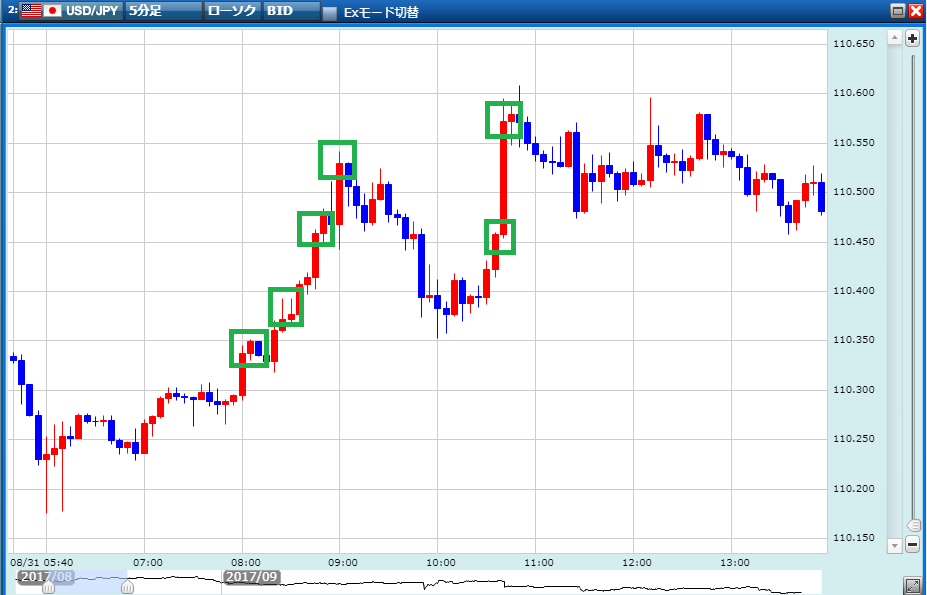Click the 110.350 price axis label
Screen dimensions: 927x595
point(853,340)
